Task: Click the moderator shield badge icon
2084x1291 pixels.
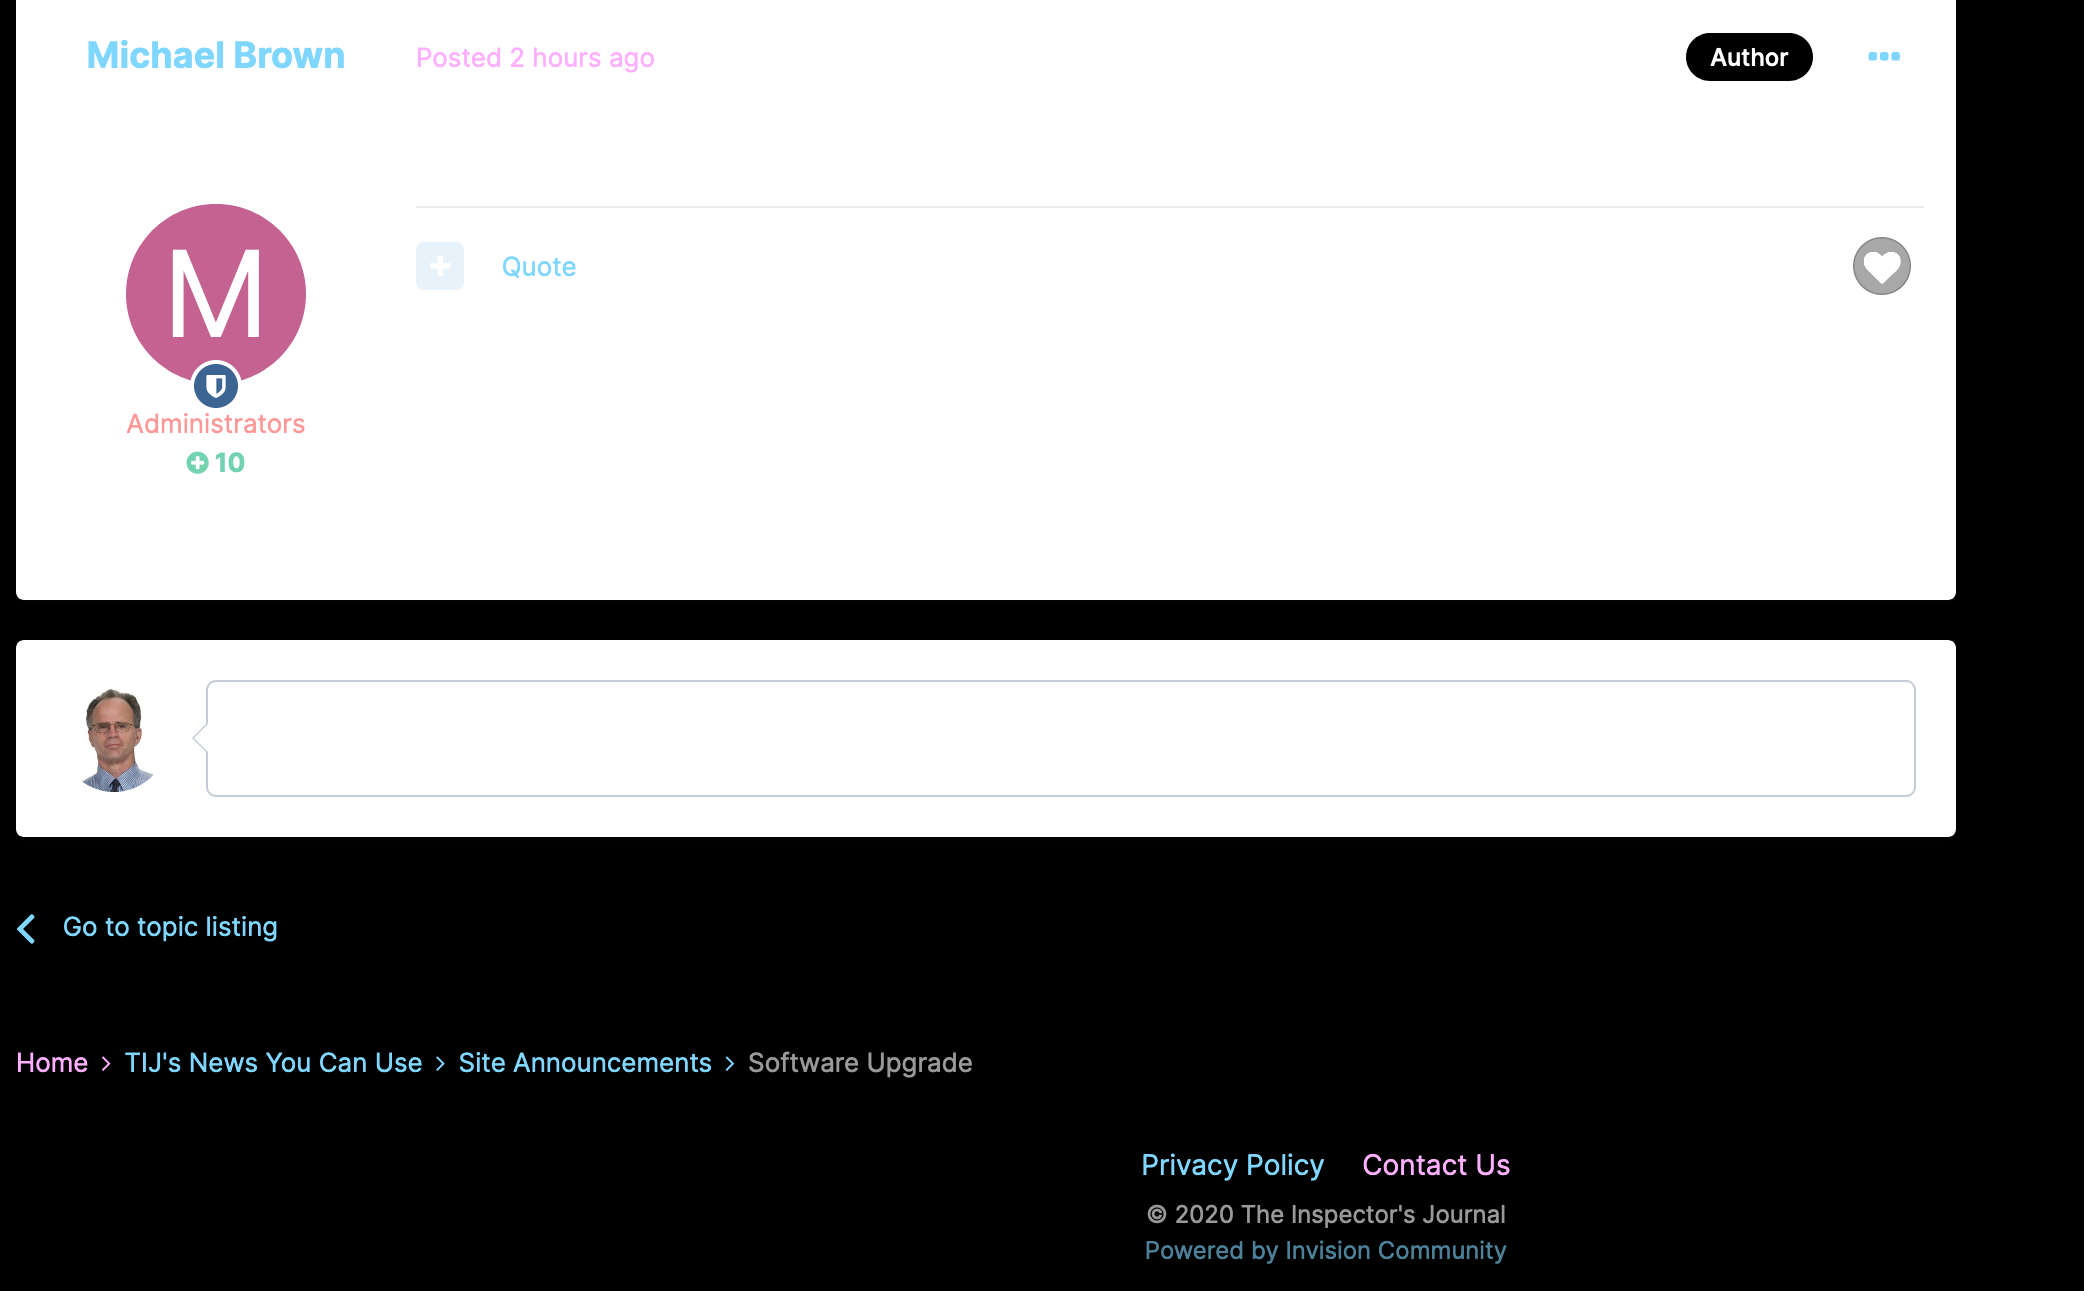Action: coord(215,385)
